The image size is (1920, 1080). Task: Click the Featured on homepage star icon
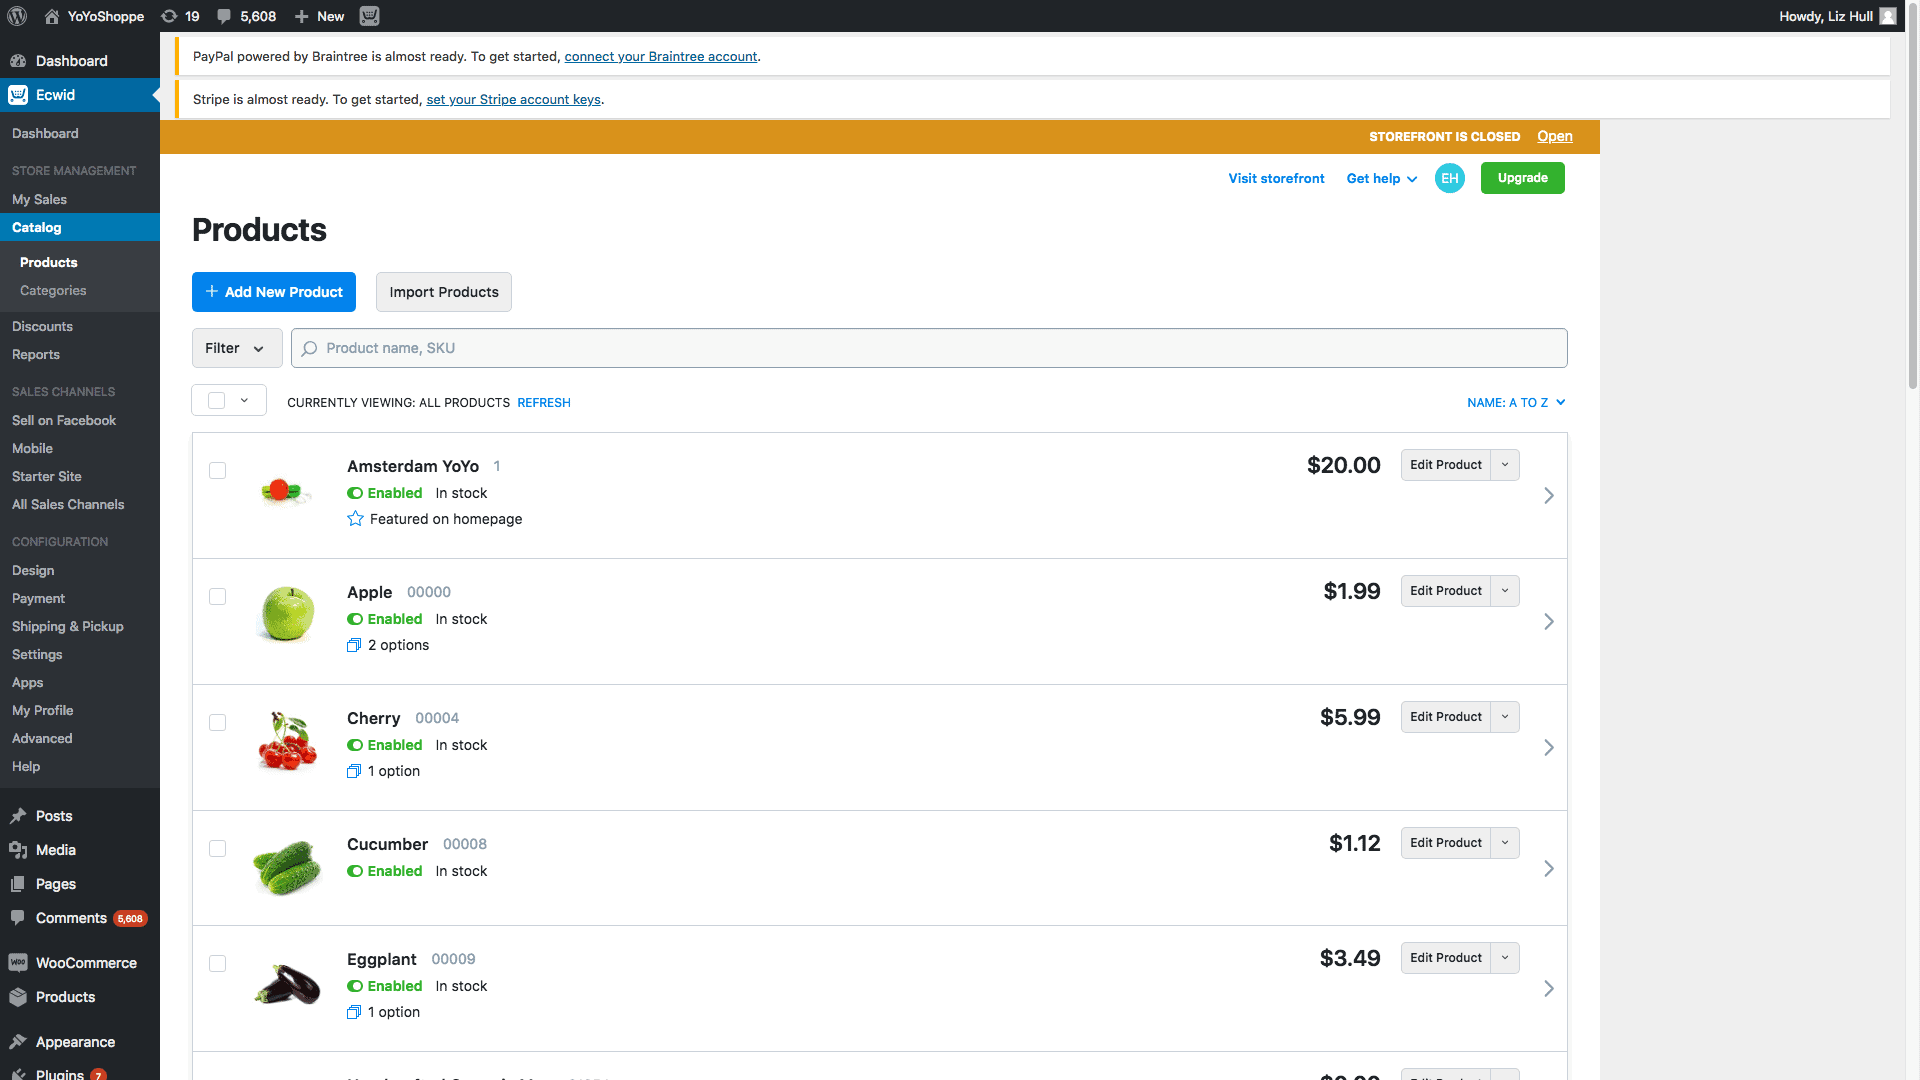355,518
